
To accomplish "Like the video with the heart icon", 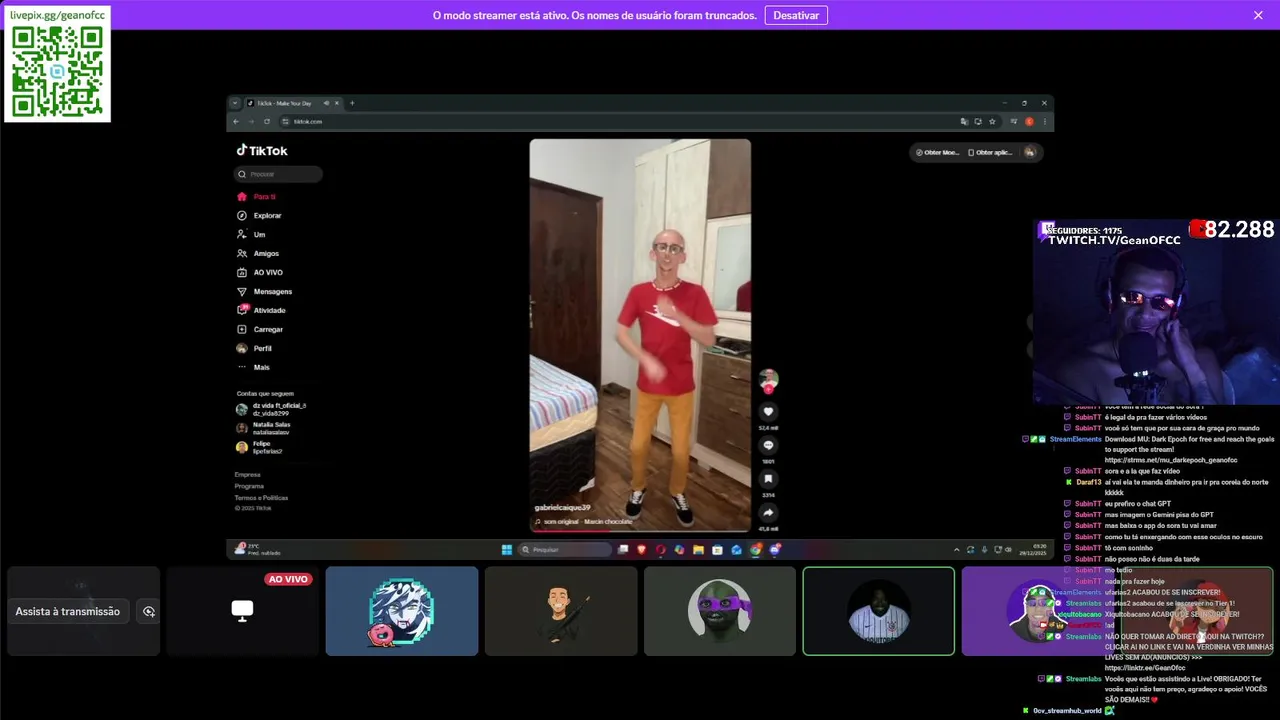I will (x=768, y=412).
